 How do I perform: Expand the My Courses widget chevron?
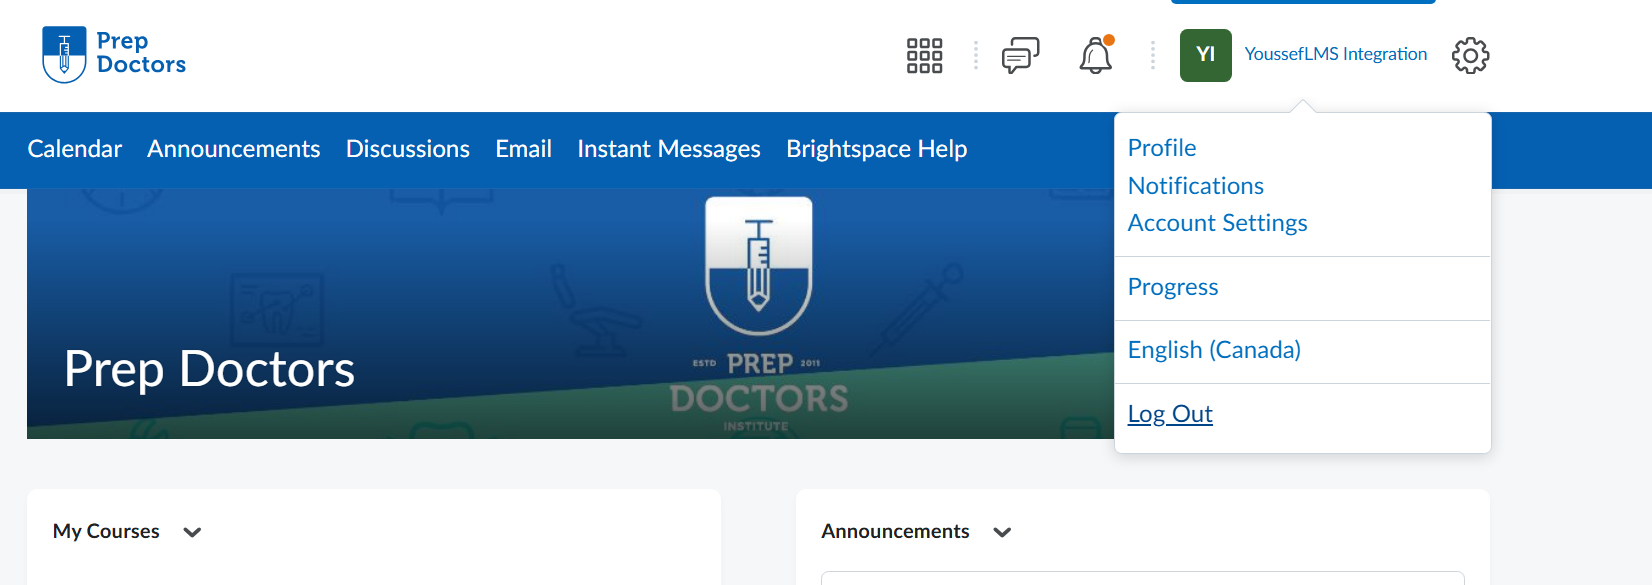click(192, 532)
